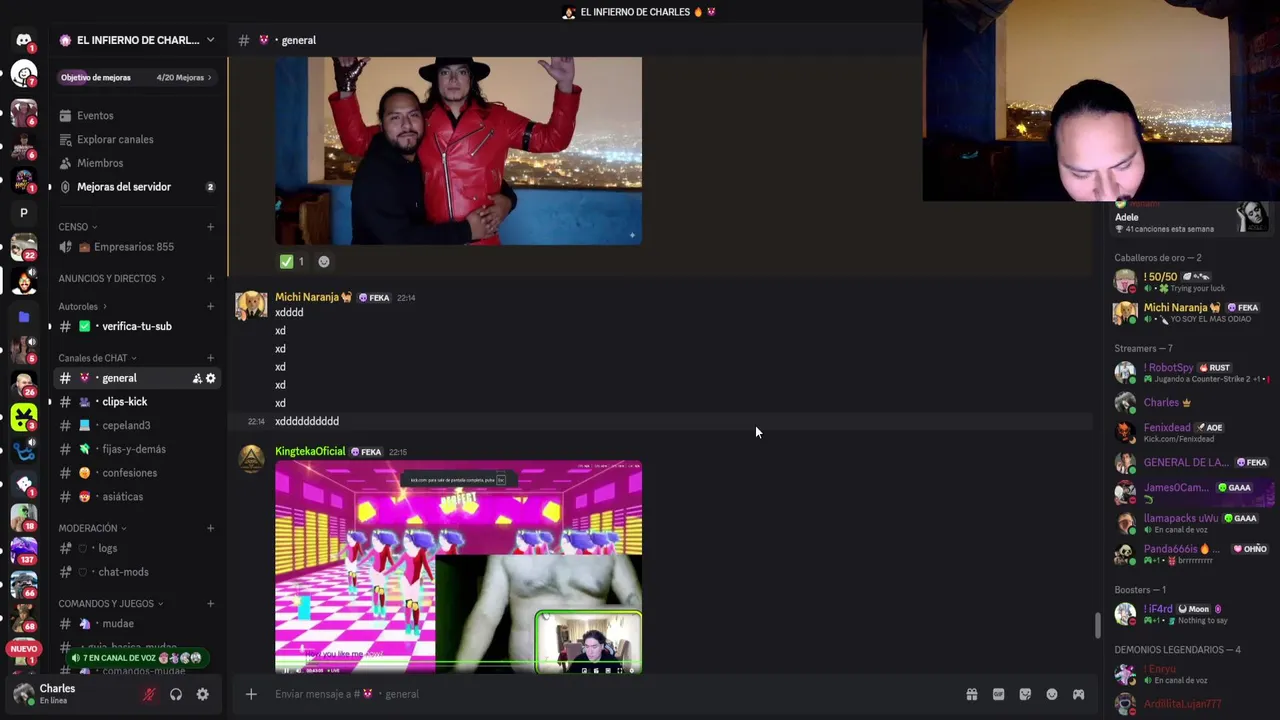1280x720 pixels.
Task: Expand the Autoroles category
Action: tap(82, 306)
